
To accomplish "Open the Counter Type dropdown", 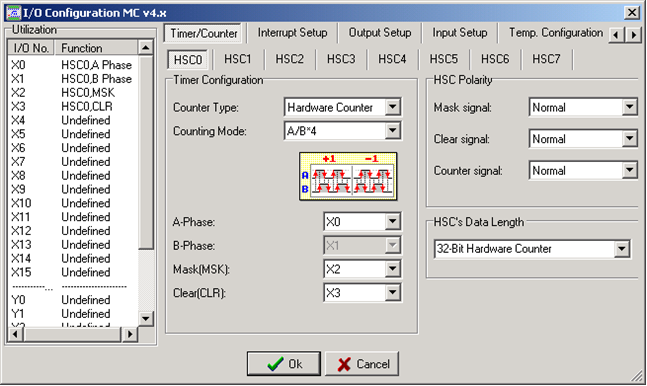I will [392, 107].
